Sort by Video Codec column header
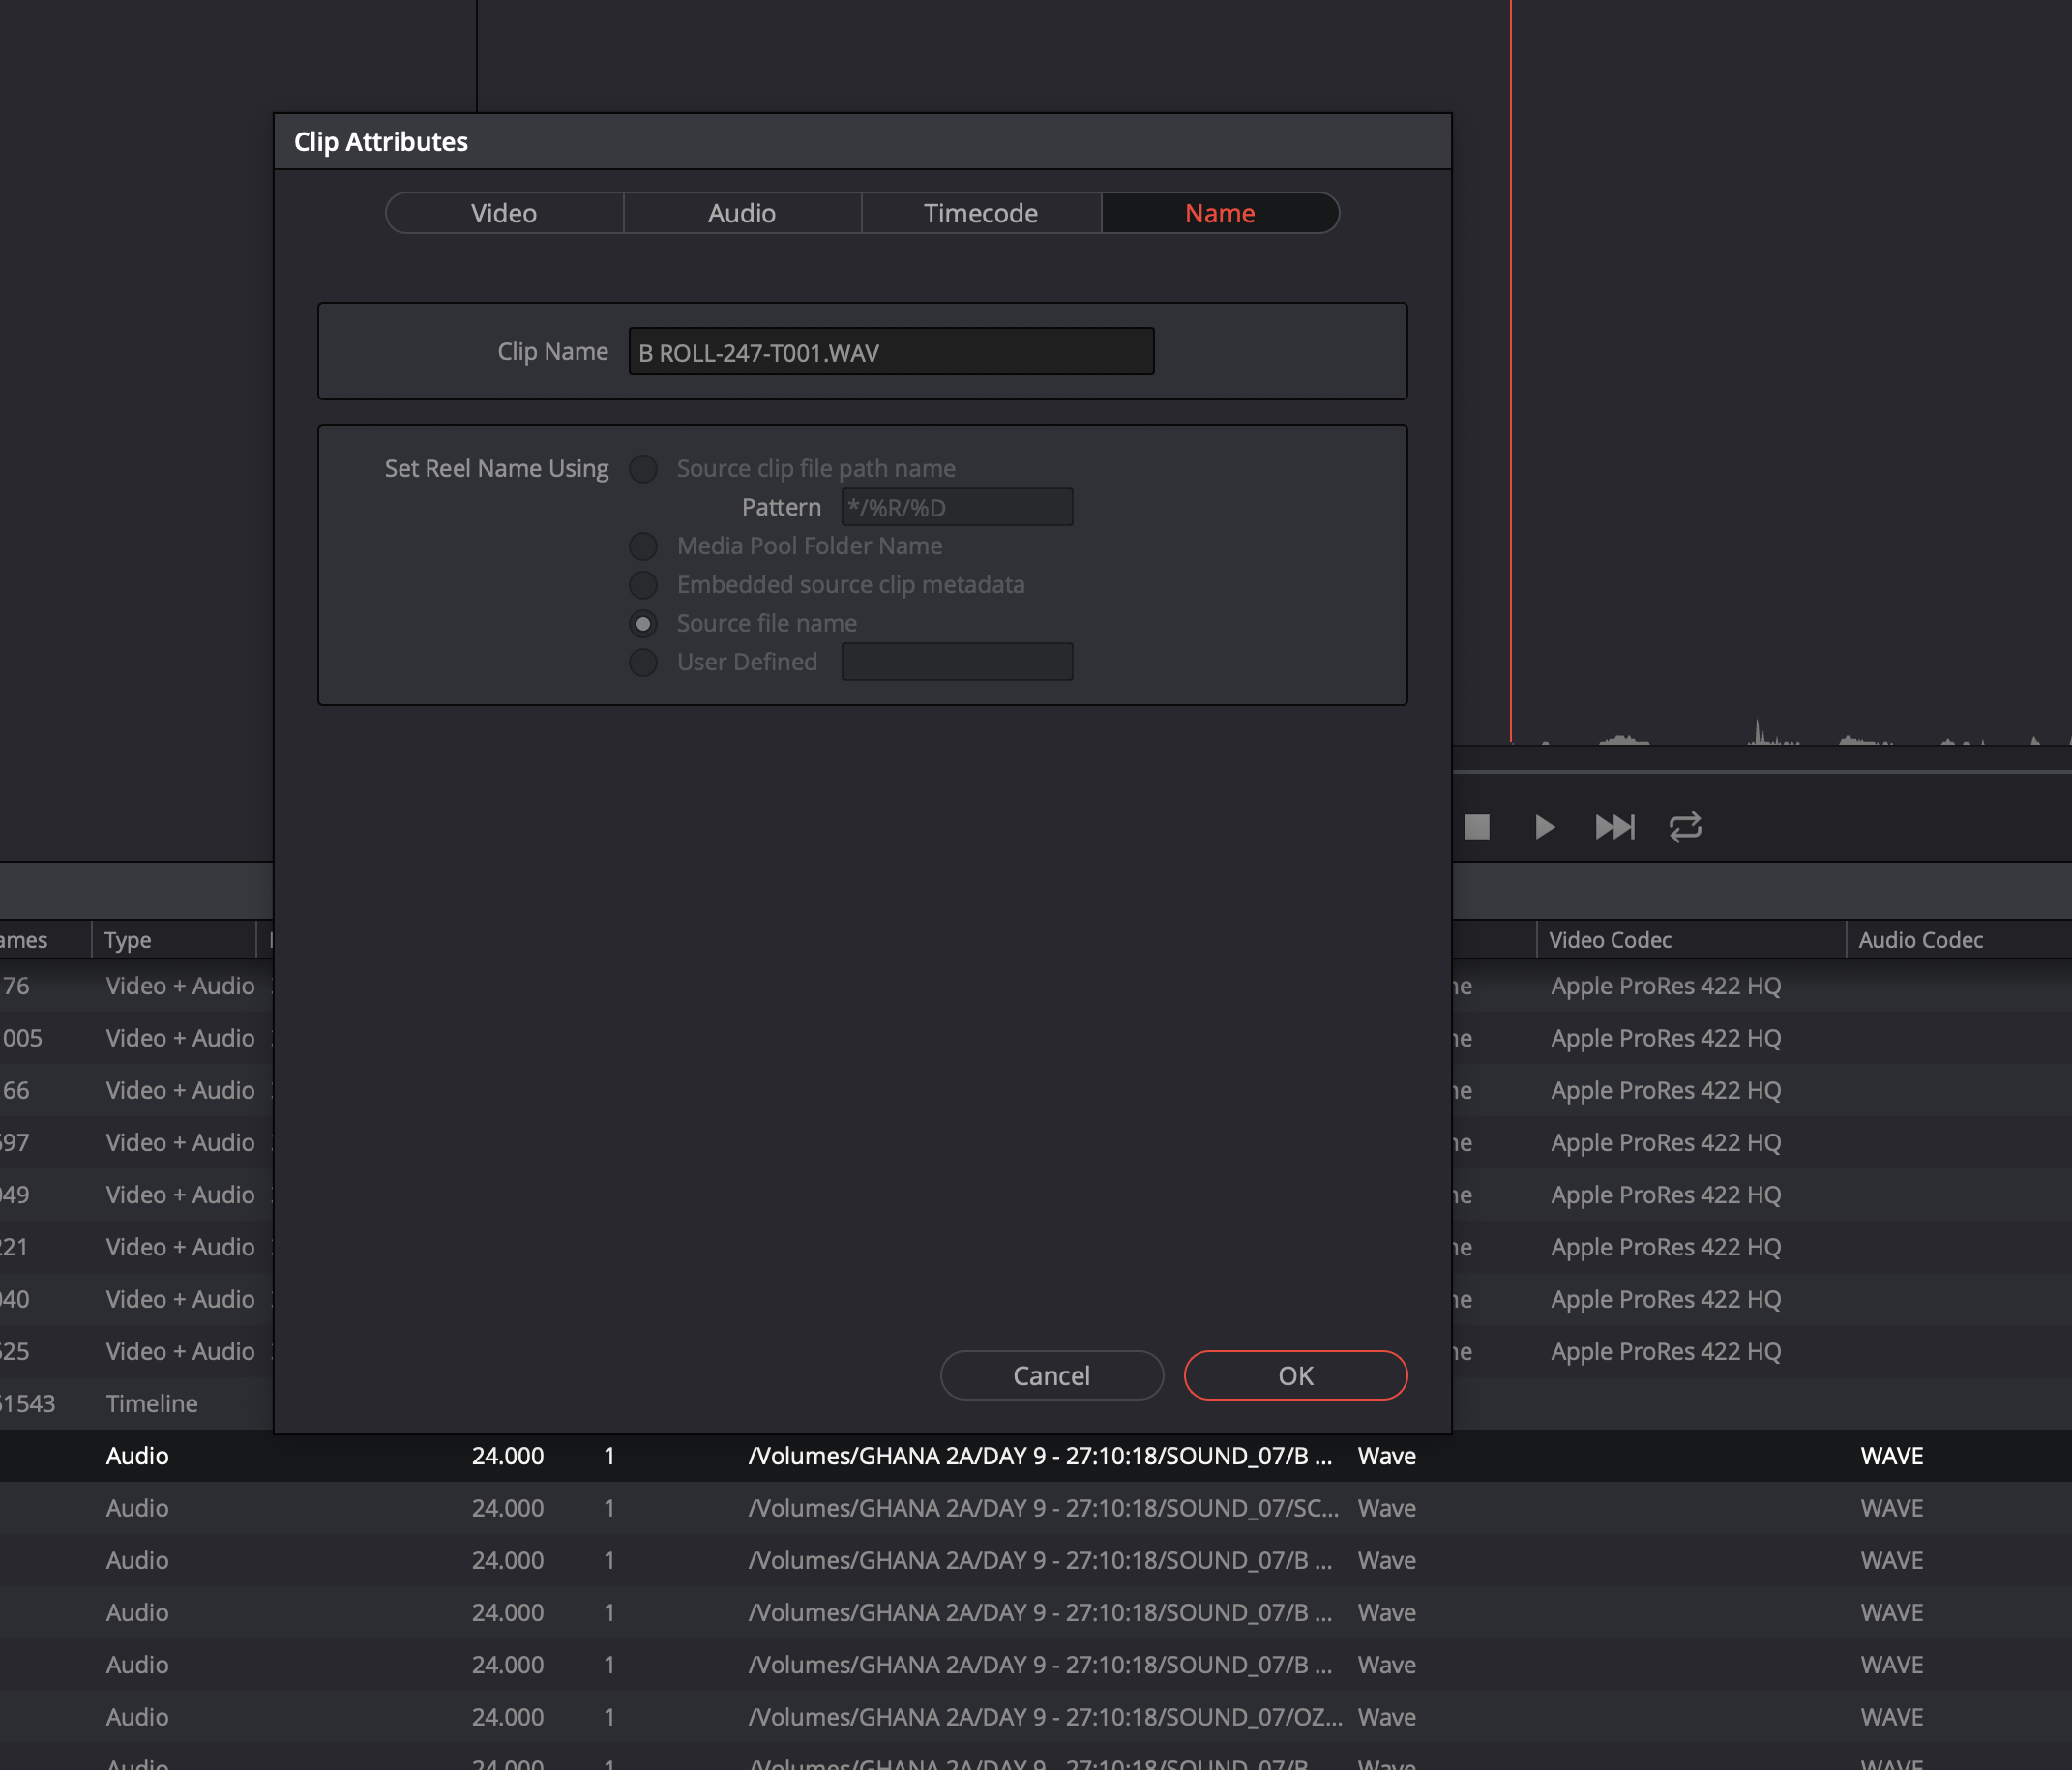 coord(1690,940)
